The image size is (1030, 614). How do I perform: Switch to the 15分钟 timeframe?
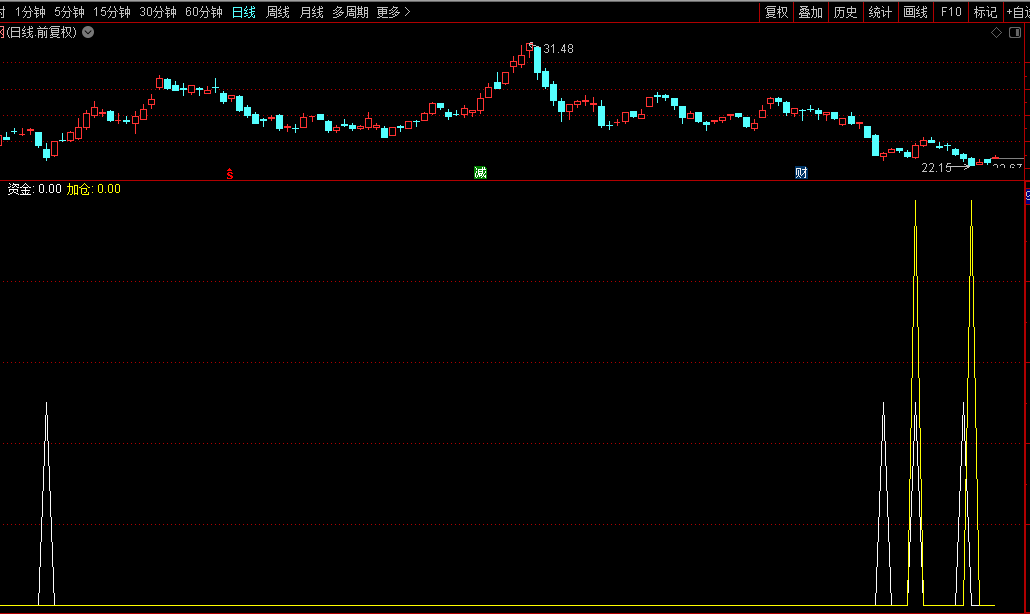click(x=111, y=12)
